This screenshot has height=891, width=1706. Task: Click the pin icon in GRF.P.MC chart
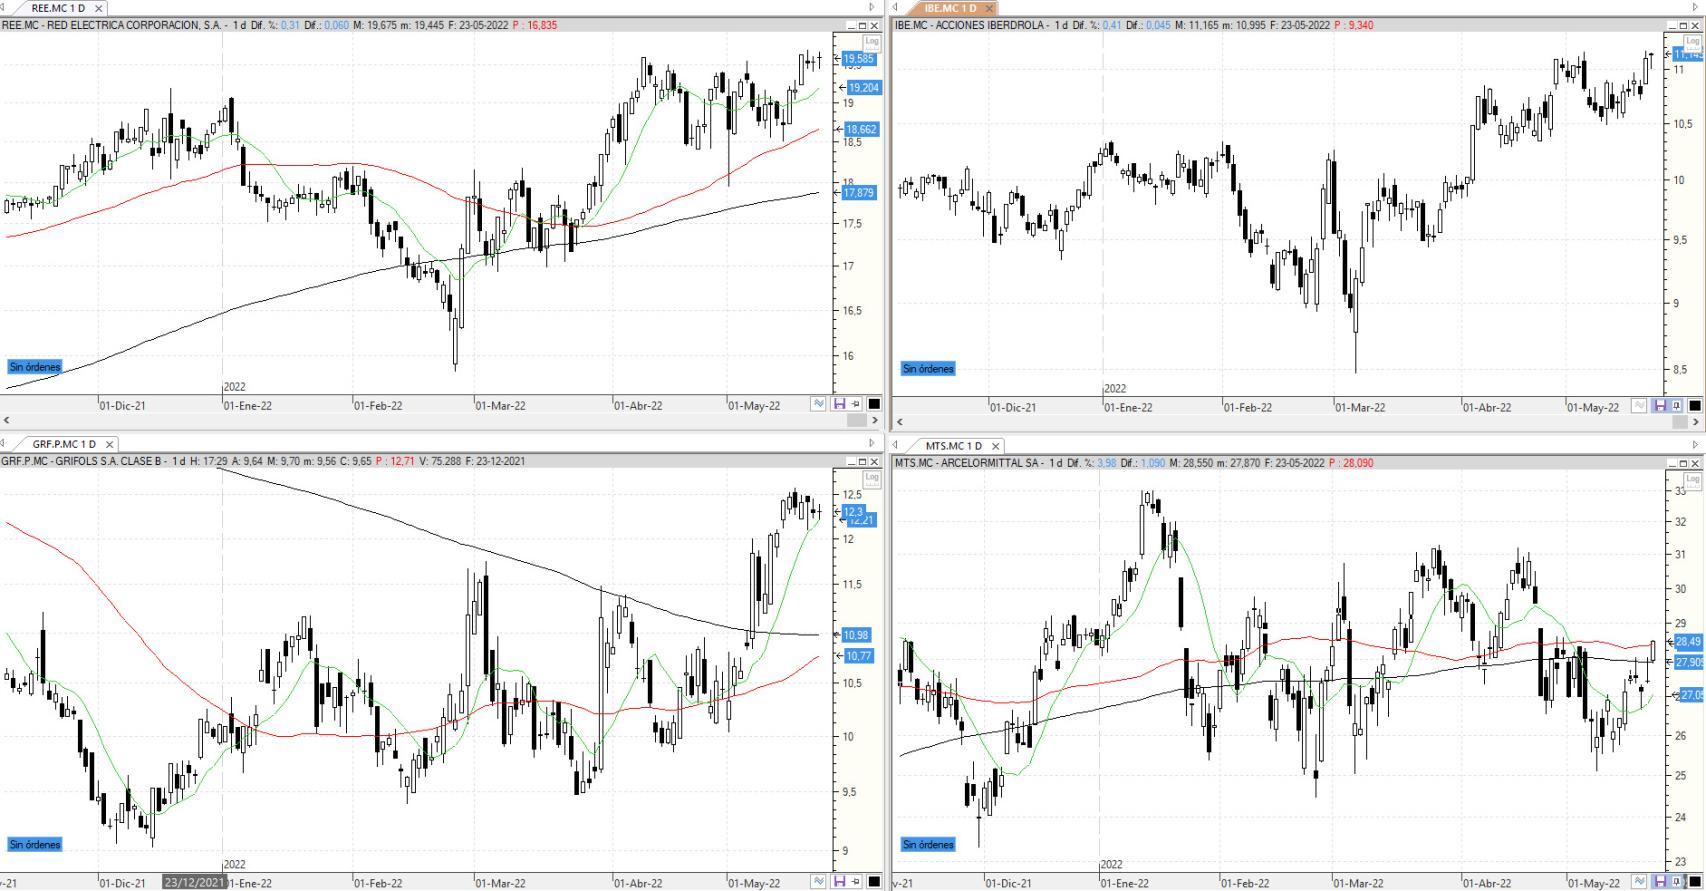pyautogui.click(x=856, y=882)
